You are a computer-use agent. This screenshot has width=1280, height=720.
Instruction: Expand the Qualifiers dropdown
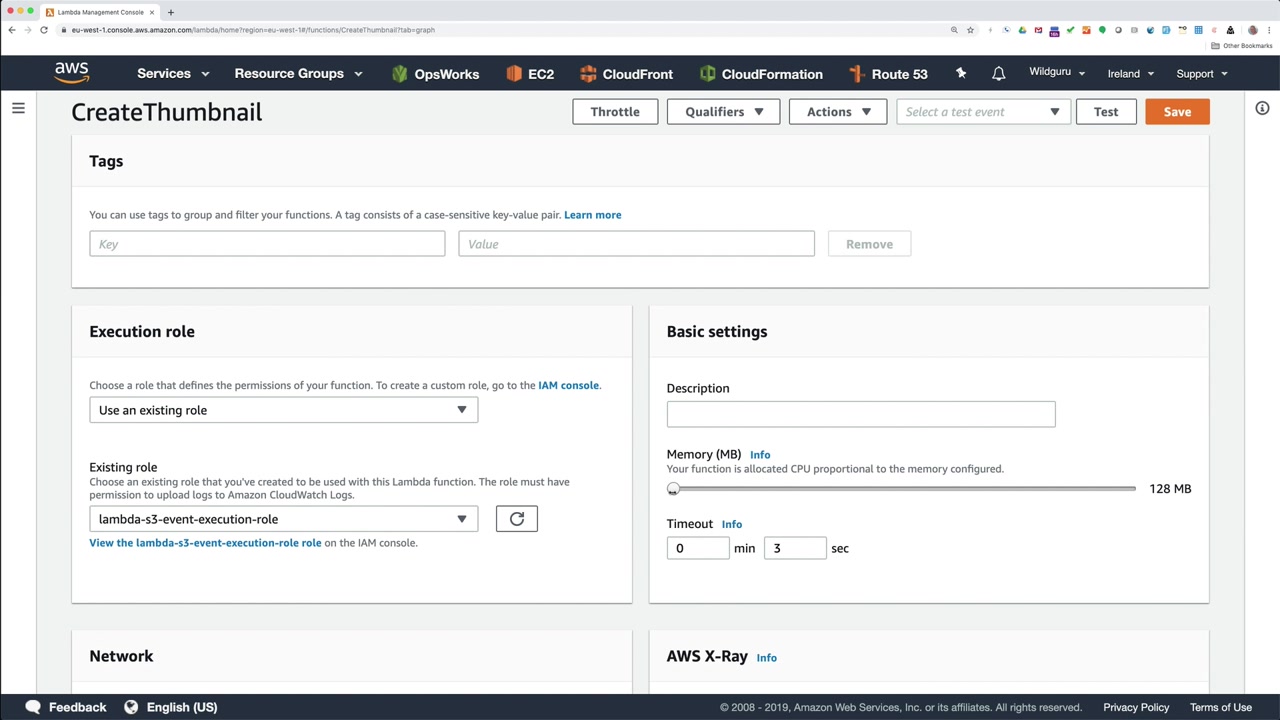723,112
